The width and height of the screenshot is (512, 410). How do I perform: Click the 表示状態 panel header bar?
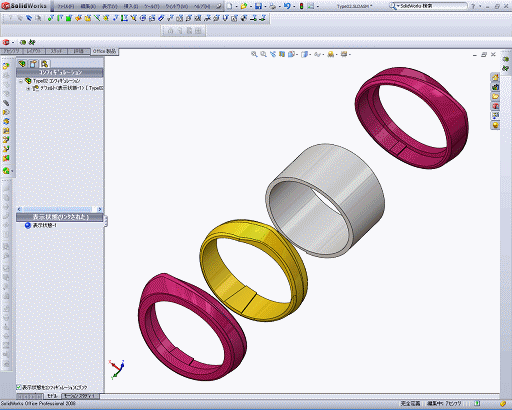[60, 217]
